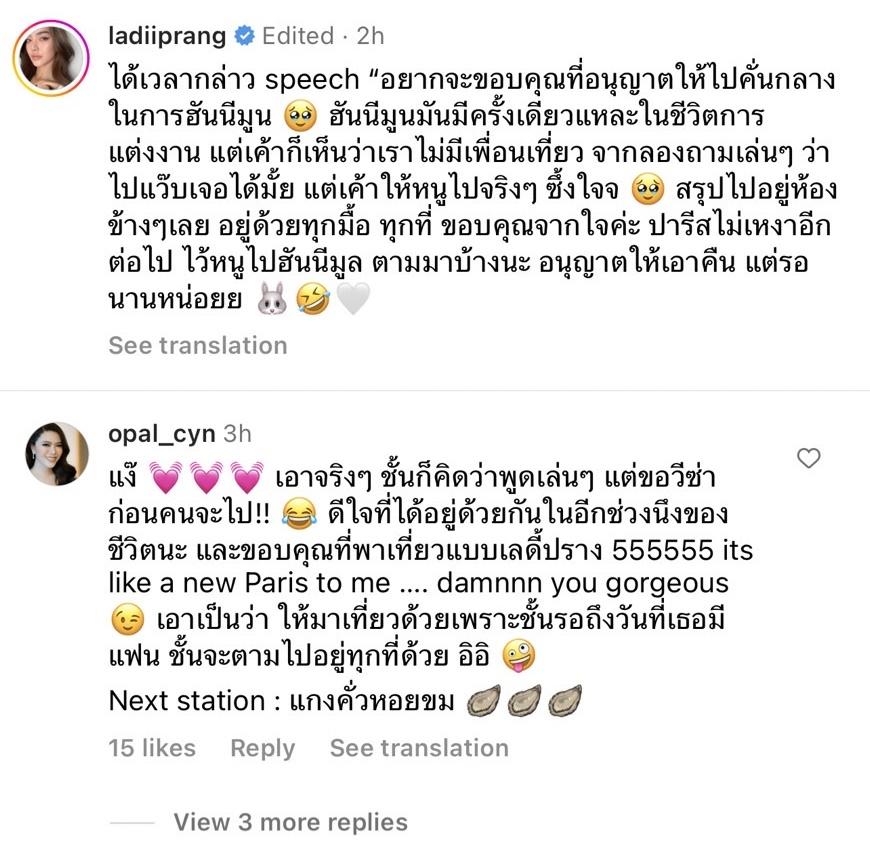Like opal_cyn's comment with the heart icon
The height and width of the screenshot is (863, 870).
(808, 458)
